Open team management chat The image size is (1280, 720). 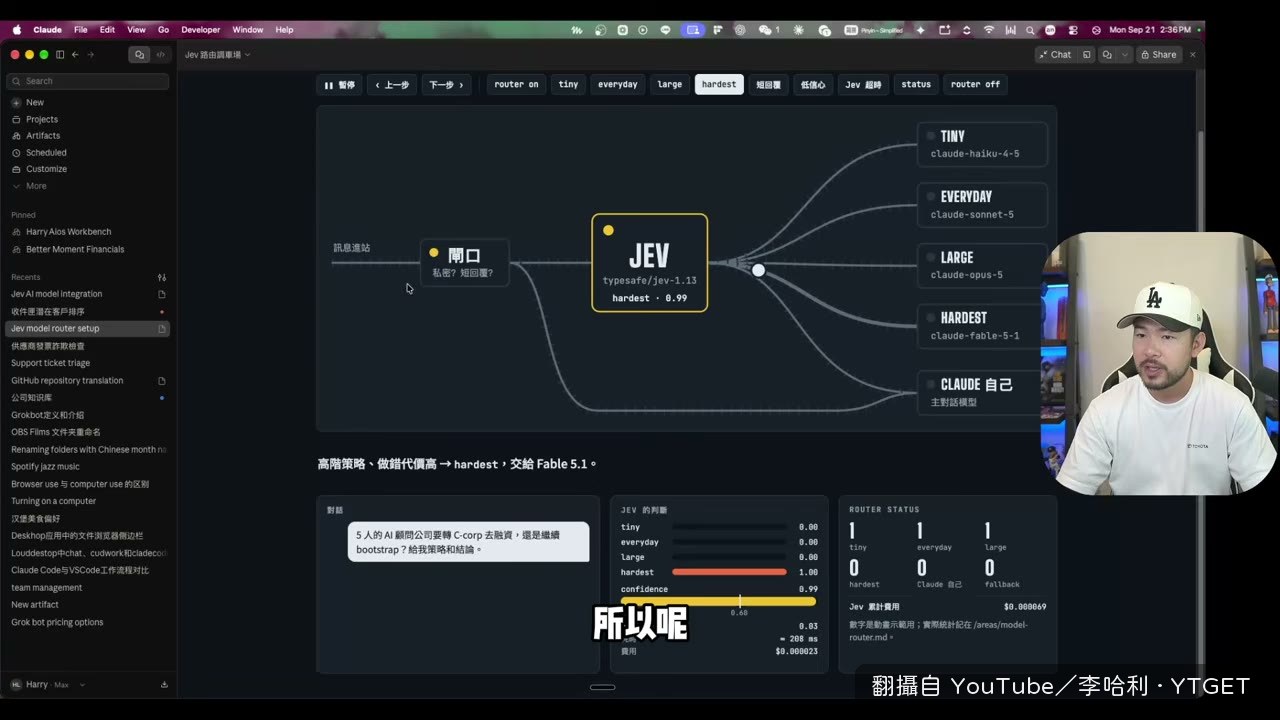[x=46, y=588]
